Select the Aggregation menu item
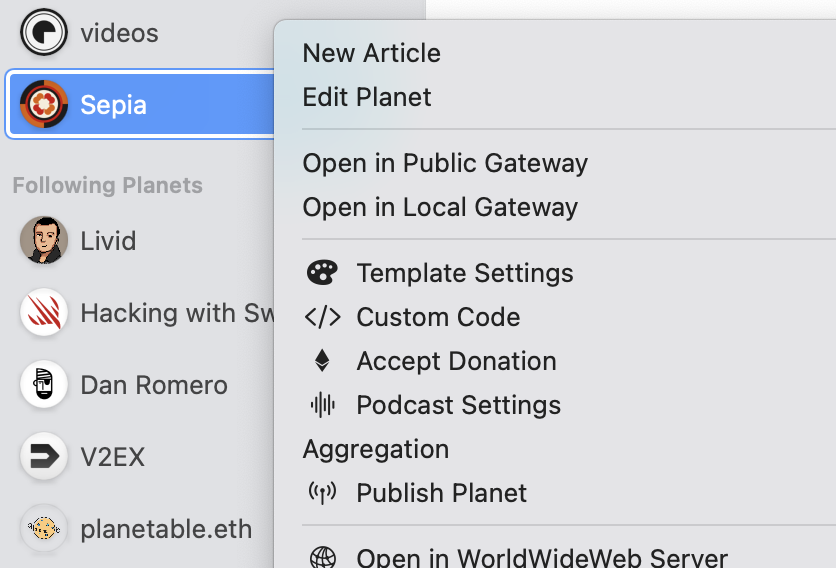Screen dimensions: 836x568 click(x=376, y=449)
